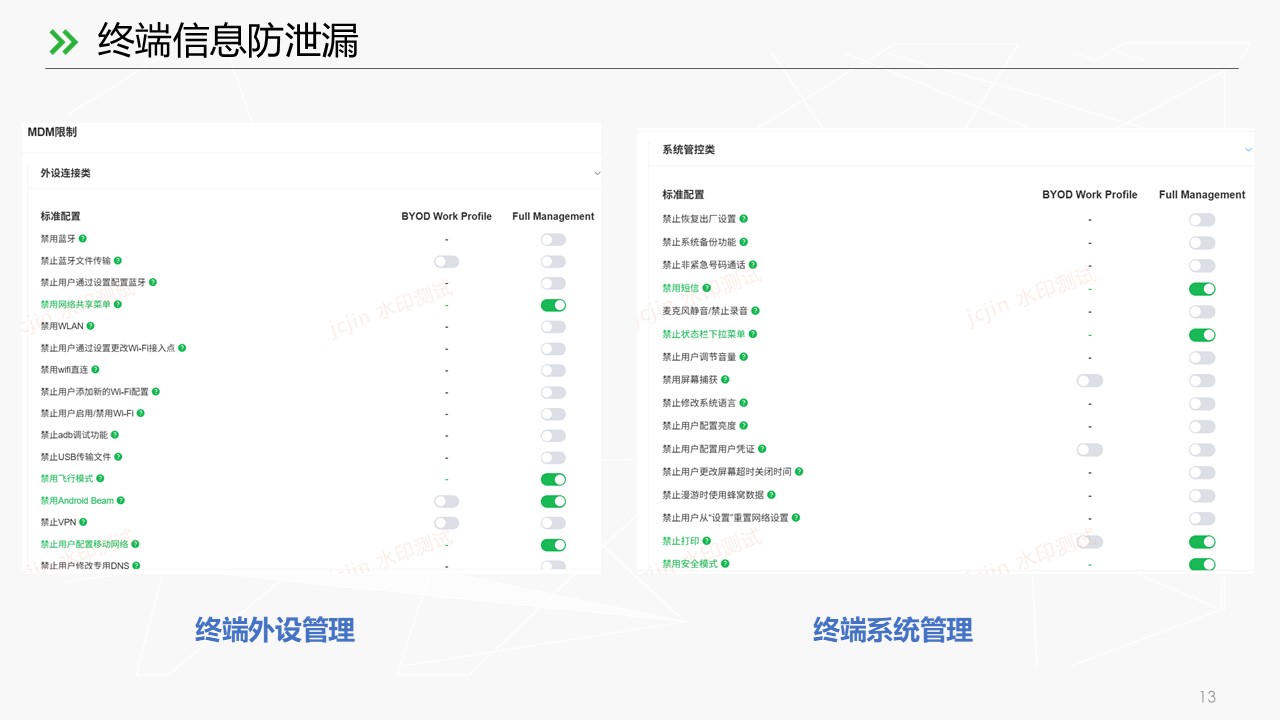Collapse the 外设连接类 section using its chevron
The height and width of the screenshot is (720, 1280).
coord(596,173)
